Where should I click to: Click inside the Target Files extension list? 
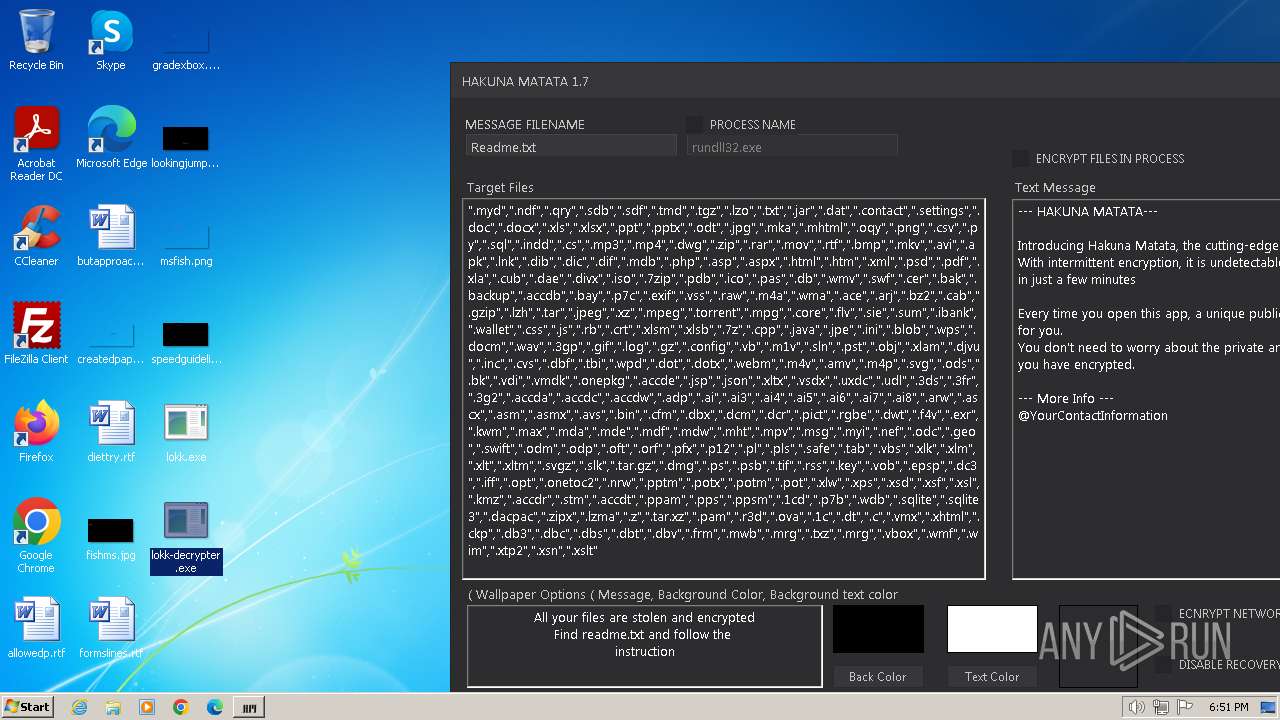click(724, 388)
